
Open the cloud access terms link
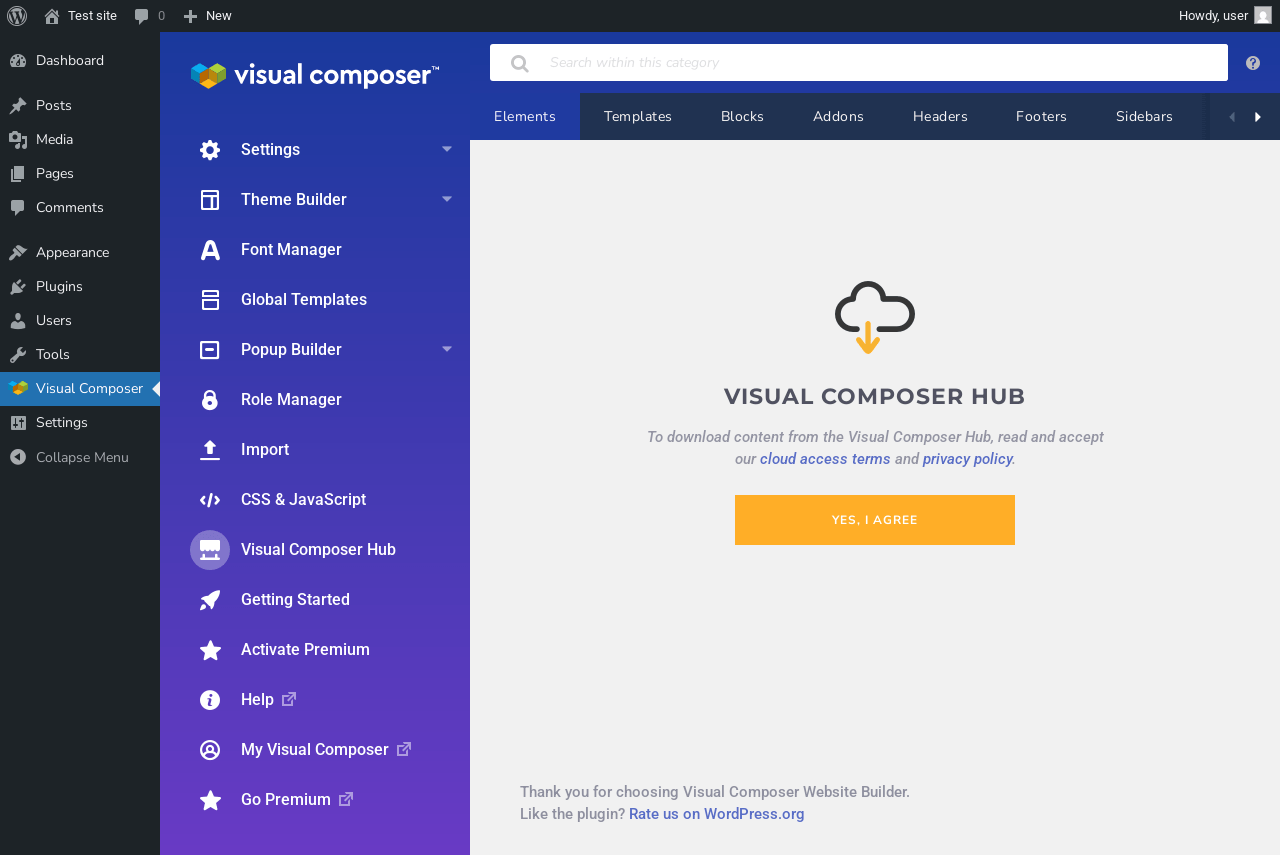[825, 459]
